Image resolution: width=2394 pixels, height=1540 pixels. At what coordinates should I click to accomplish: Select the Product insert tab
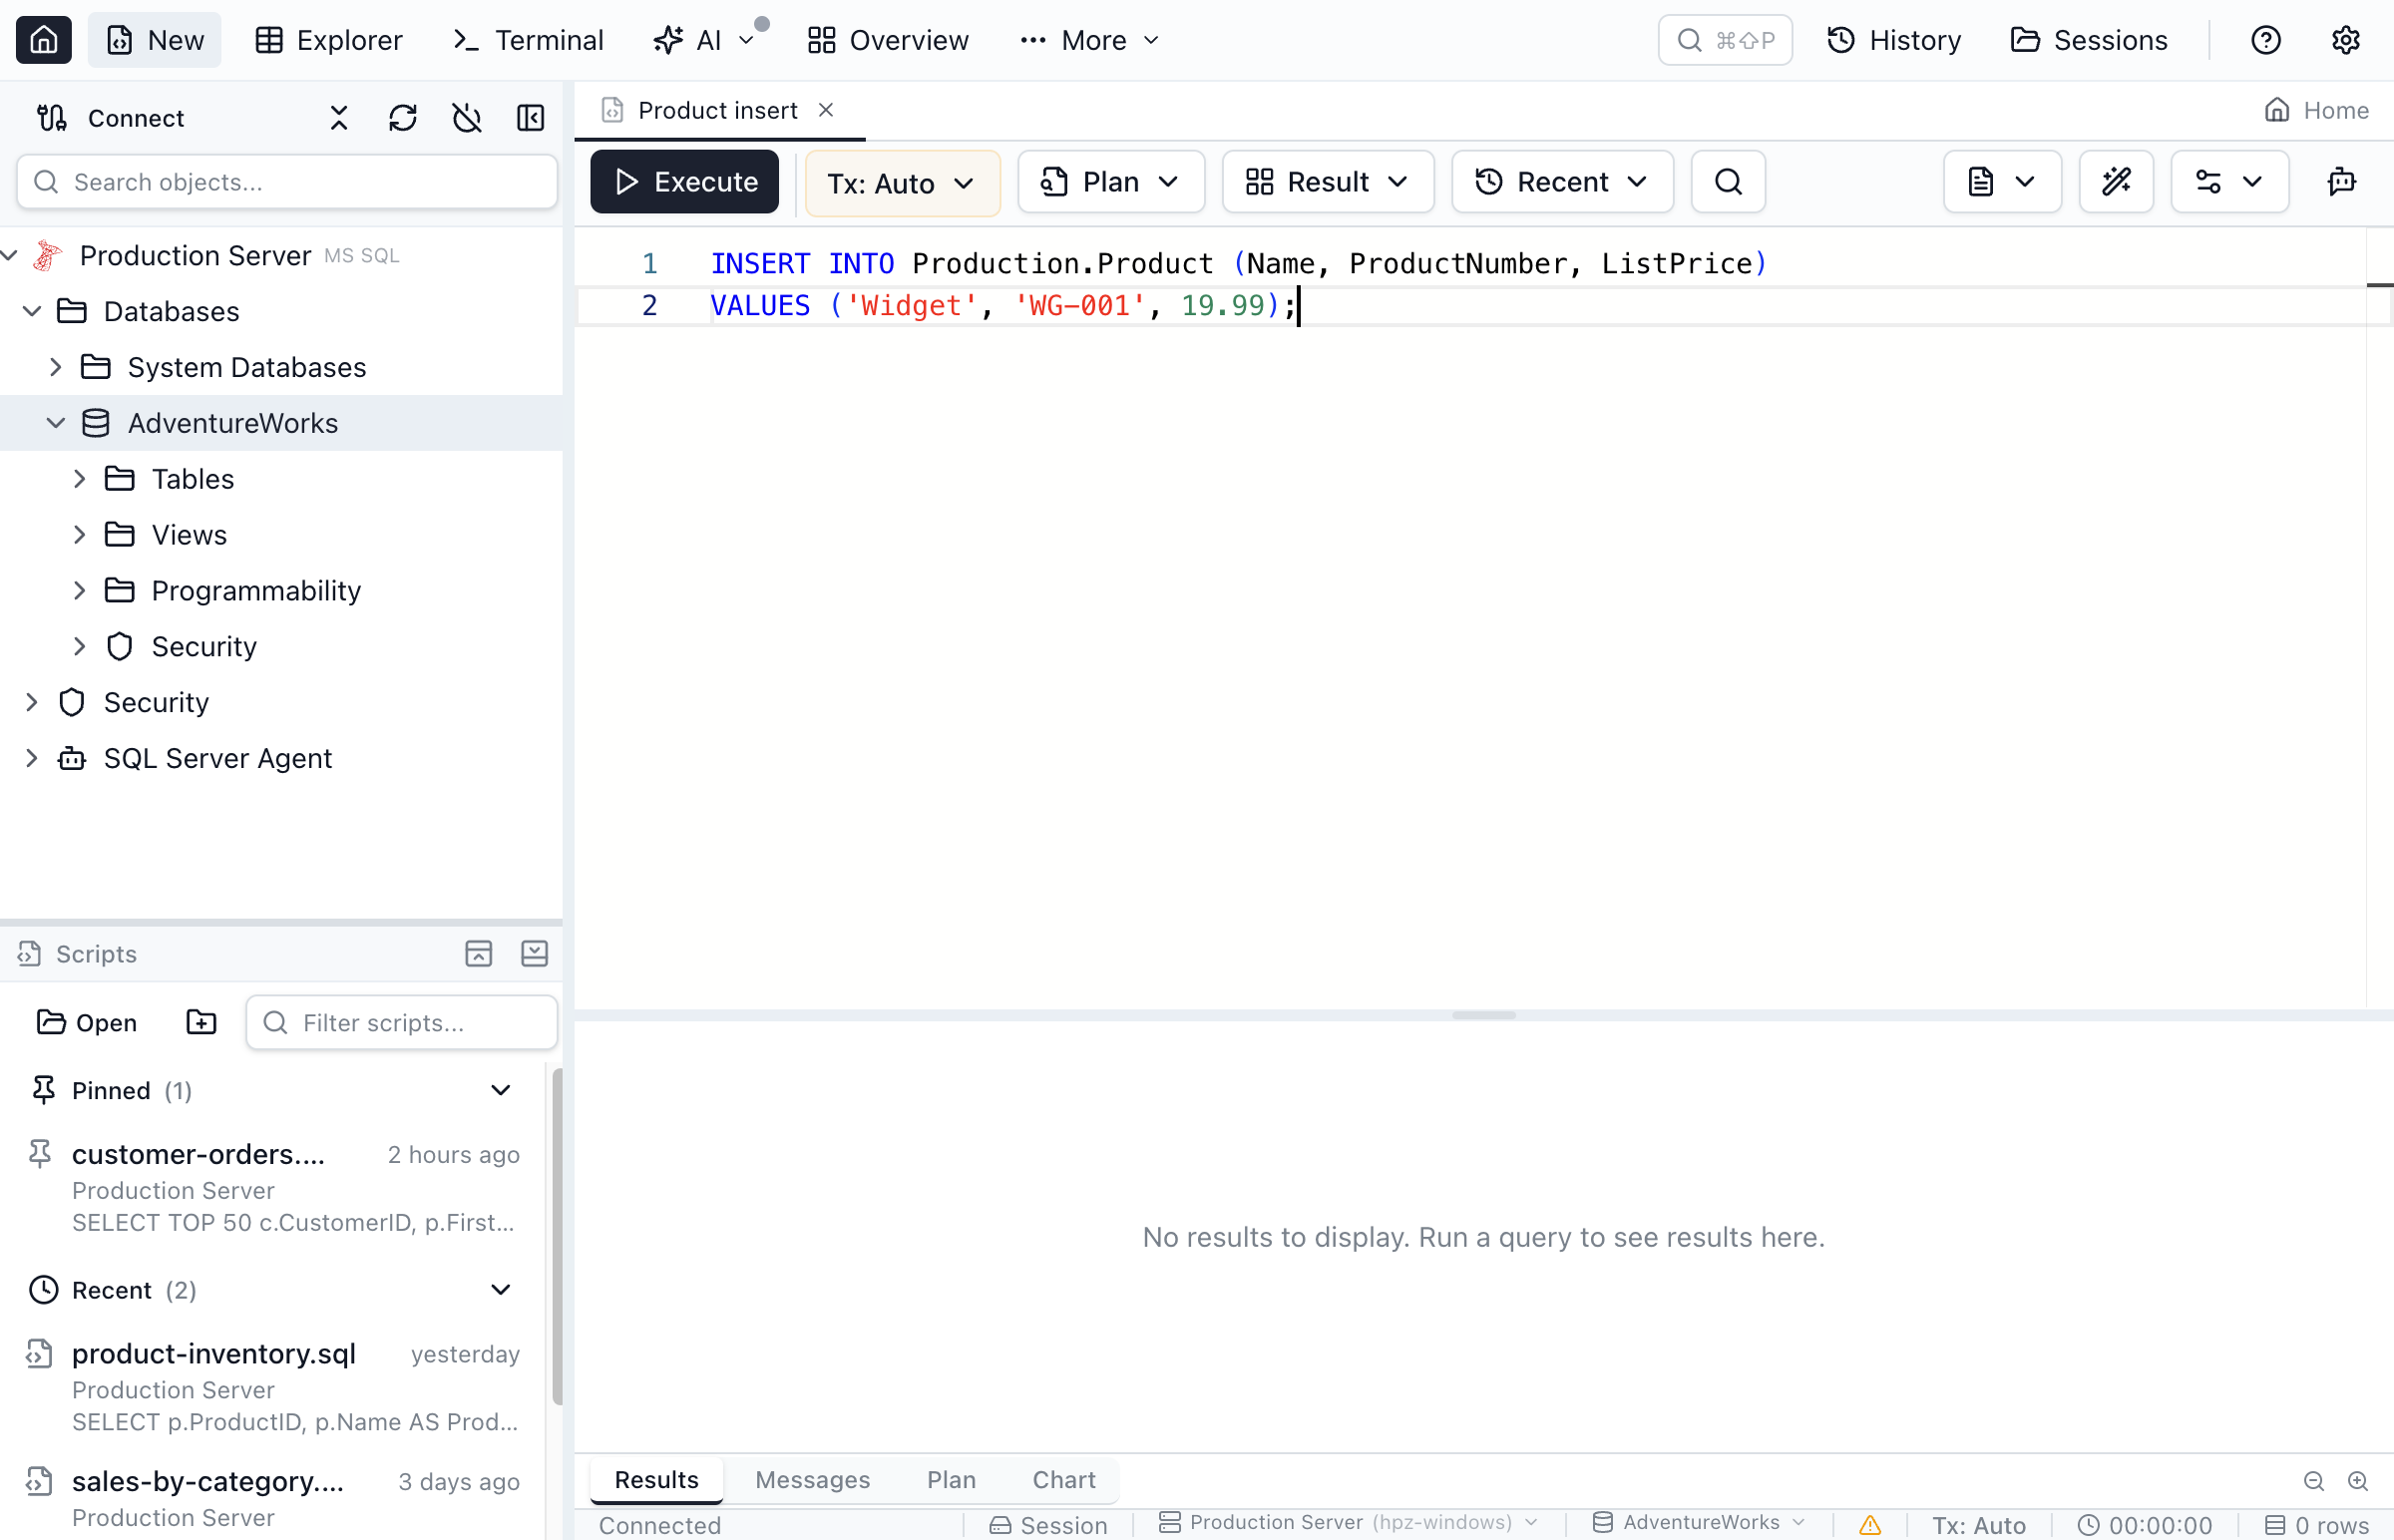(x=717, y=110)
